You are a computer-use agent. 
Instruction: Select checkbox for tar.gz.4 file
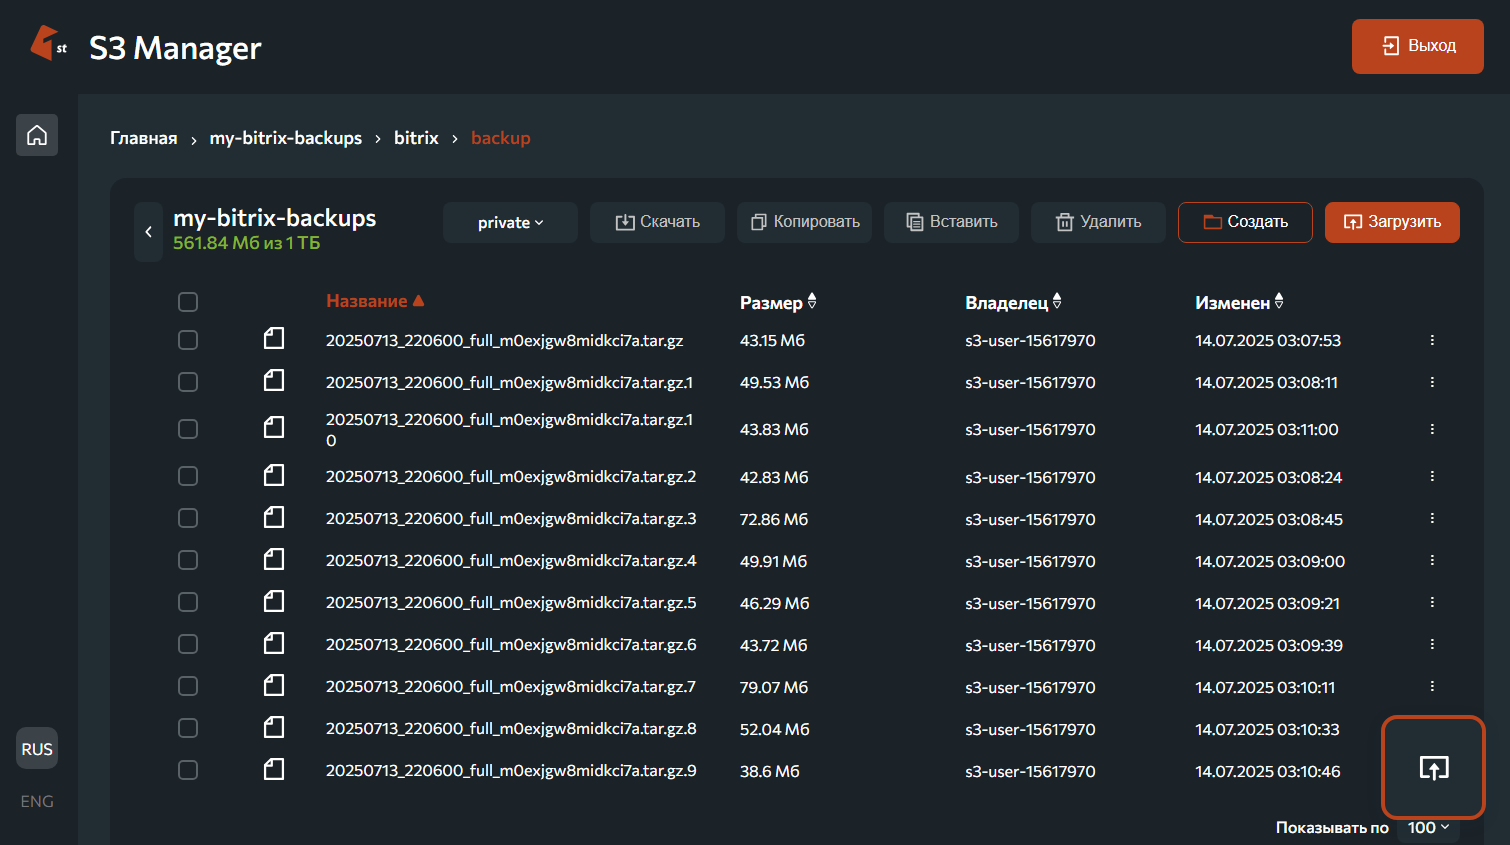pyautogui.click(x=188, y=560)
